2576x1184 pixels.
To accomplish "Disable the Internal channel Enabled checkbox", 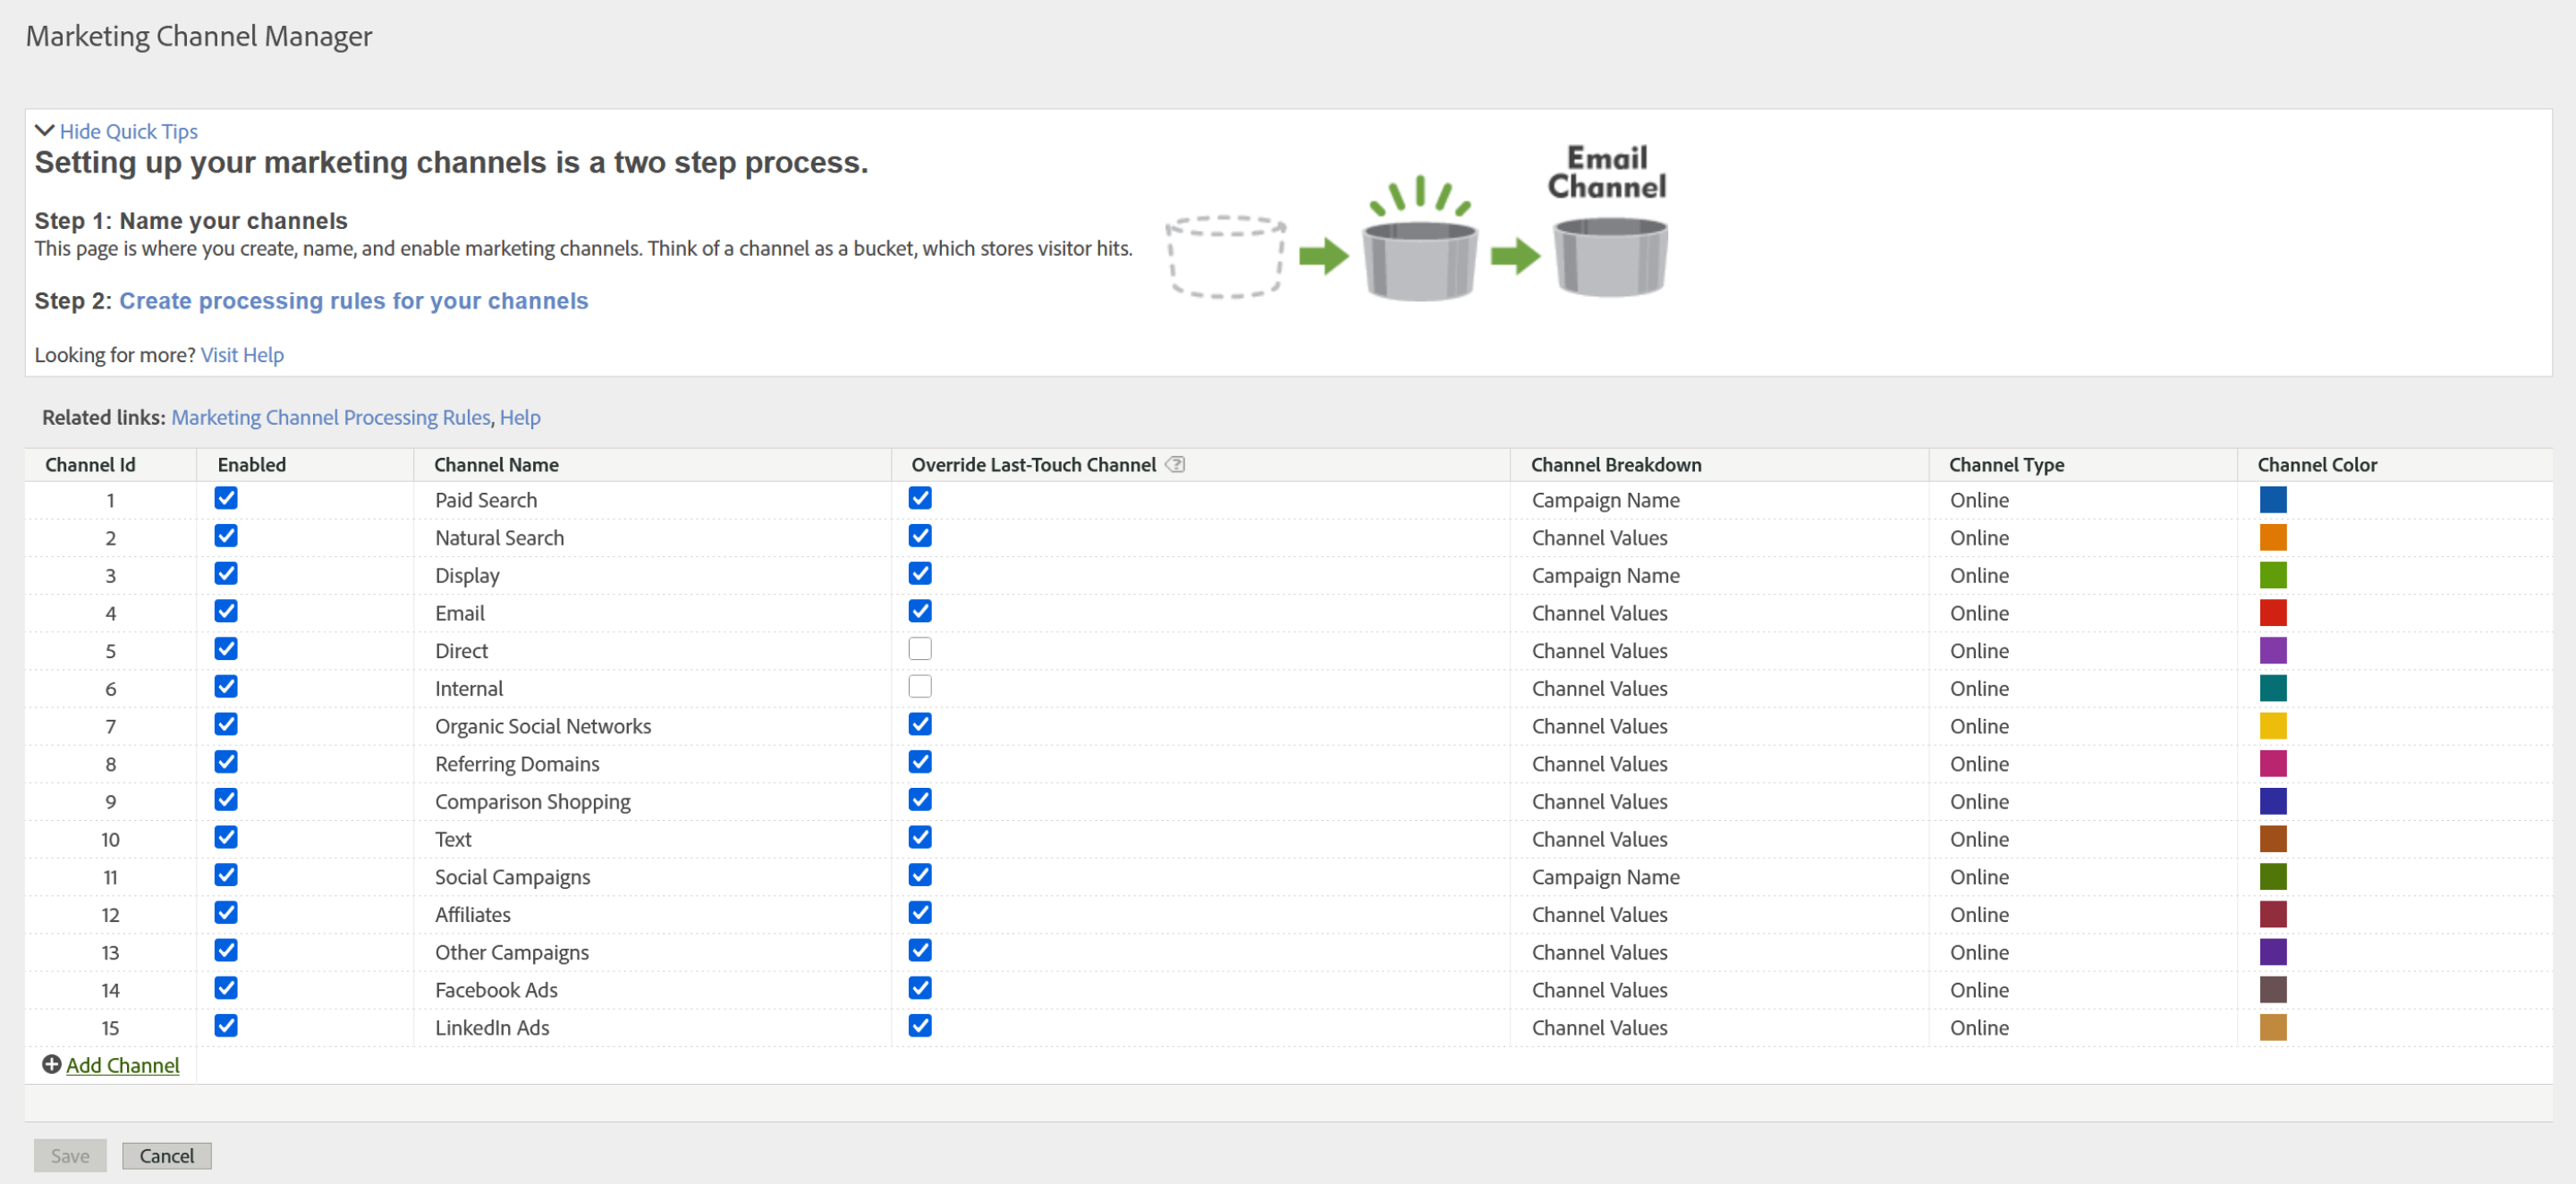I will tap(226, 686).
